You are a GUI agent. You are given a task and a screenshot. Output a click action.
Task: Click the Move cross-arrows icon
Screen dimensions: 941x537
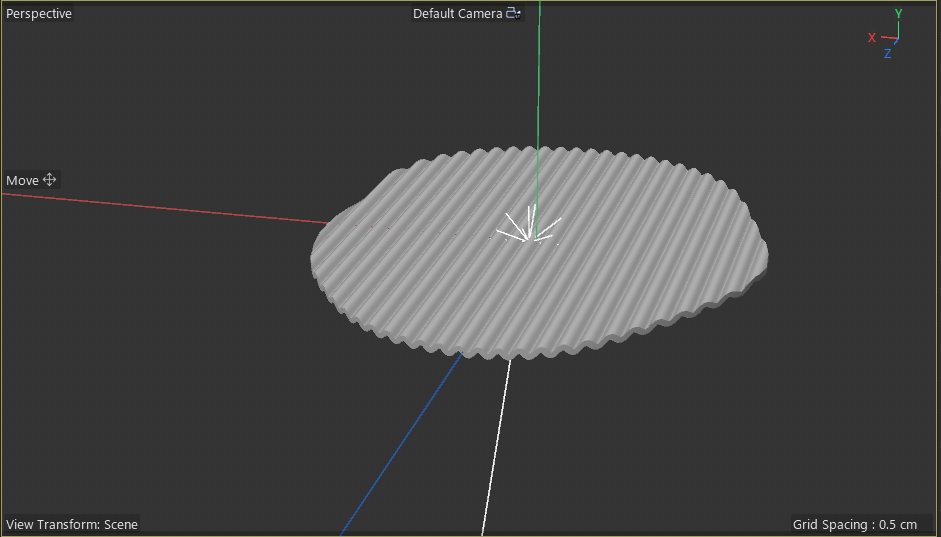(49, 179)
